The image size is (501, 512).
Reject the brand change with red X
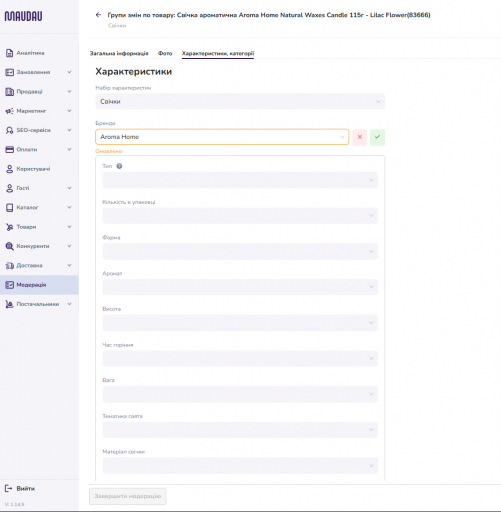[x=359, y=137]
